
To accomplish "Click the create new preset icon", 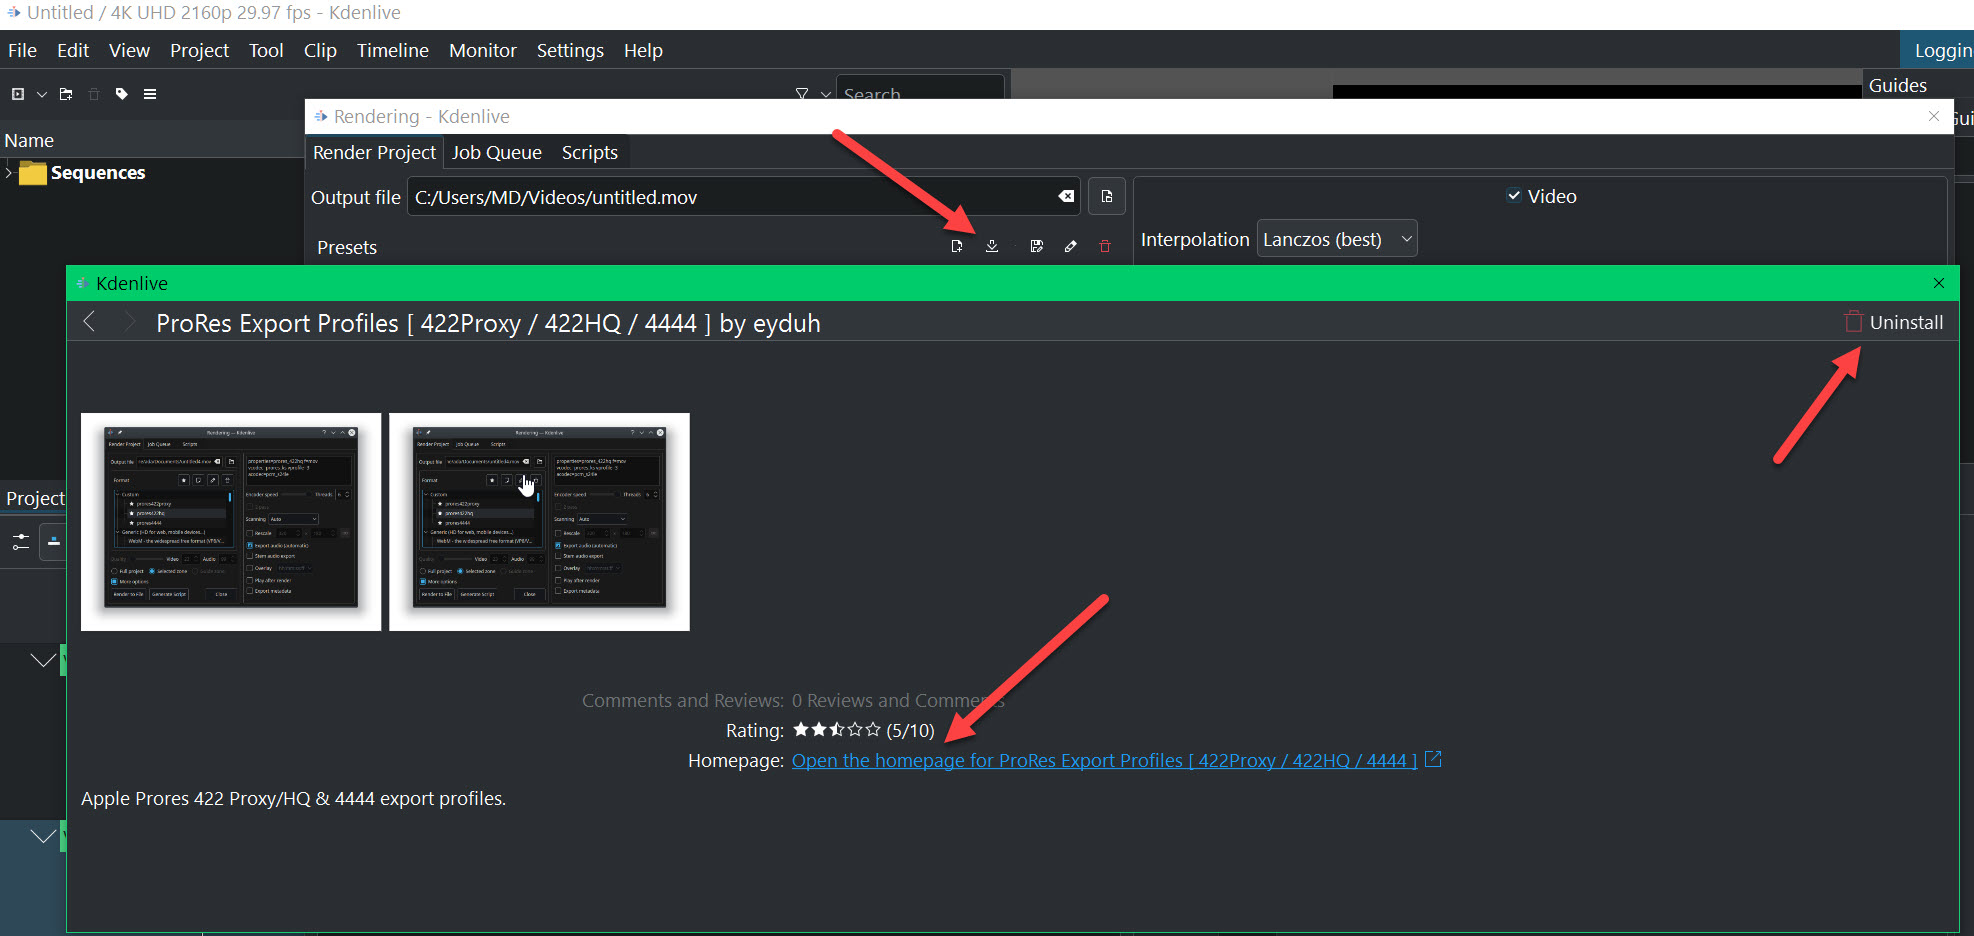I will (x=957, y=246).
